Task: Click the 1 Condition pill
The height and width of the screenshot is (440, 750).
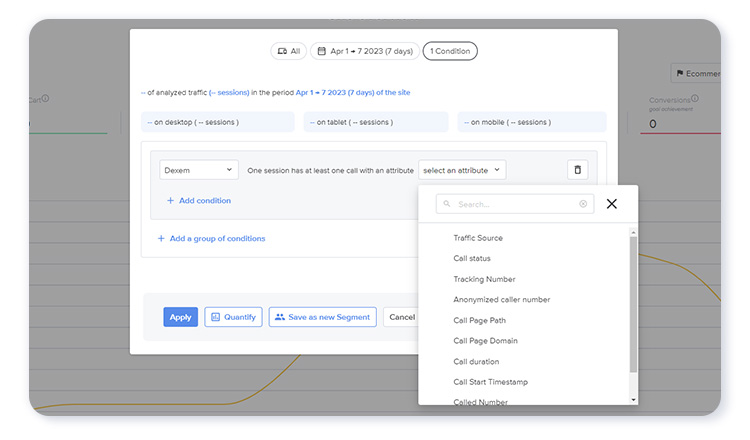Action: point(450,51)
